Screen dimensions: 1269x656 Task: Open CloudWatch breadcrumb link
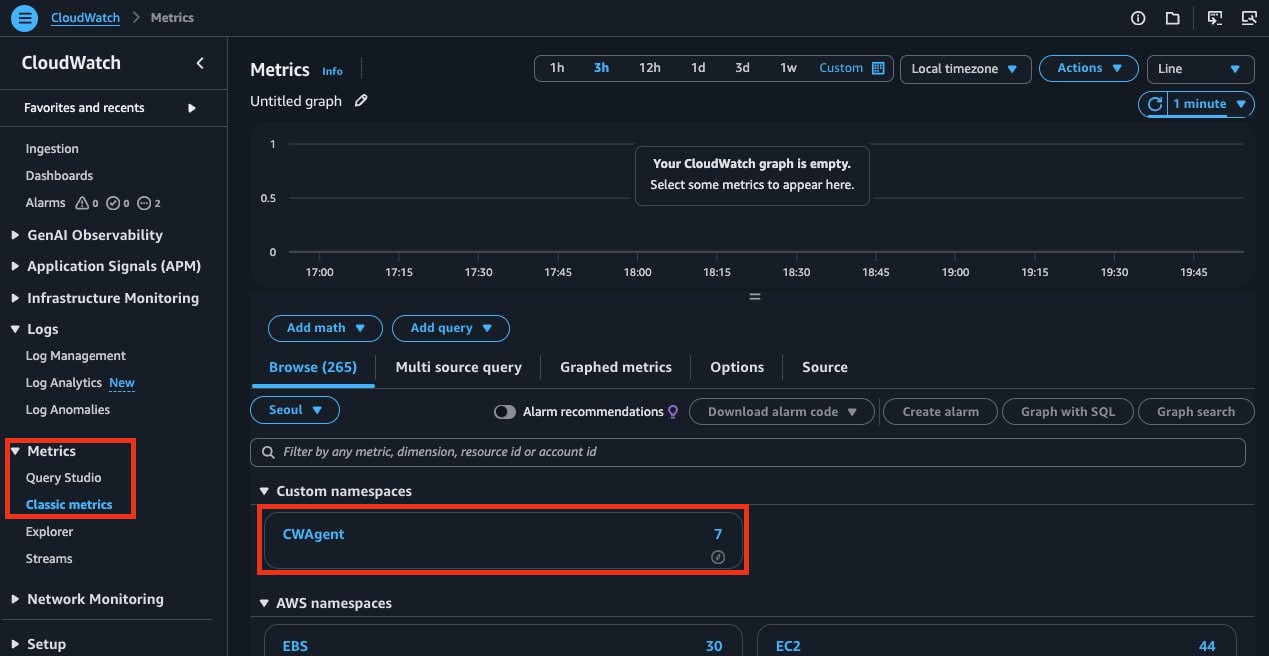coord(85,18)
